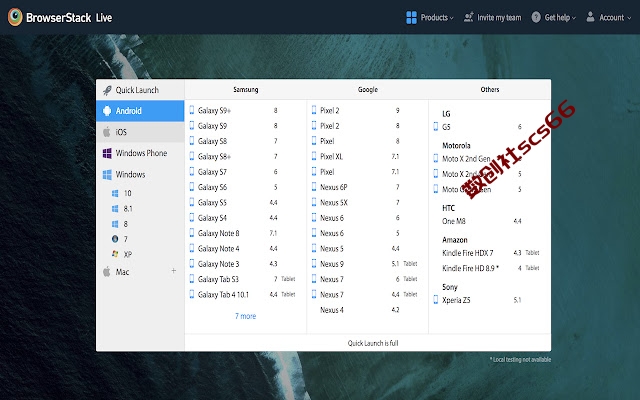Viewport: 640px width, 400px height.
Task: Select the Quick Launch tab
Action: (x=140, y=90)
